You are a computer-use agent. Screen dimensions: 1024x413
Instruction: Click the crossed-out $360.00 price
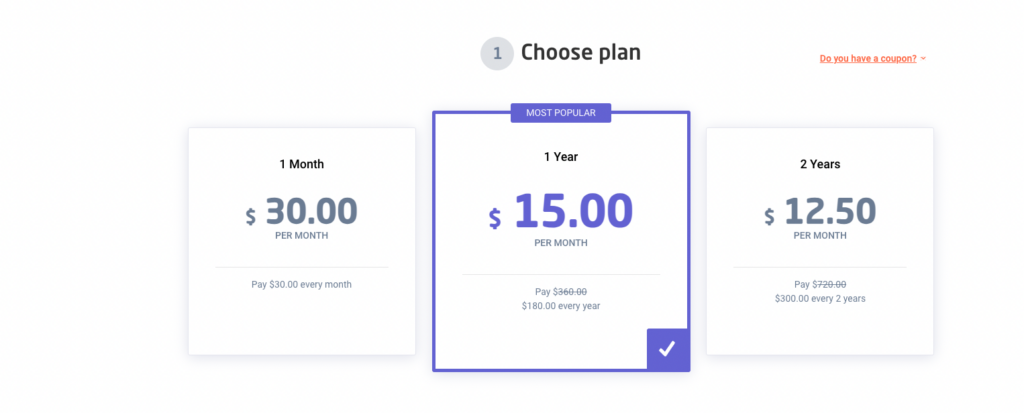[570, 291]
